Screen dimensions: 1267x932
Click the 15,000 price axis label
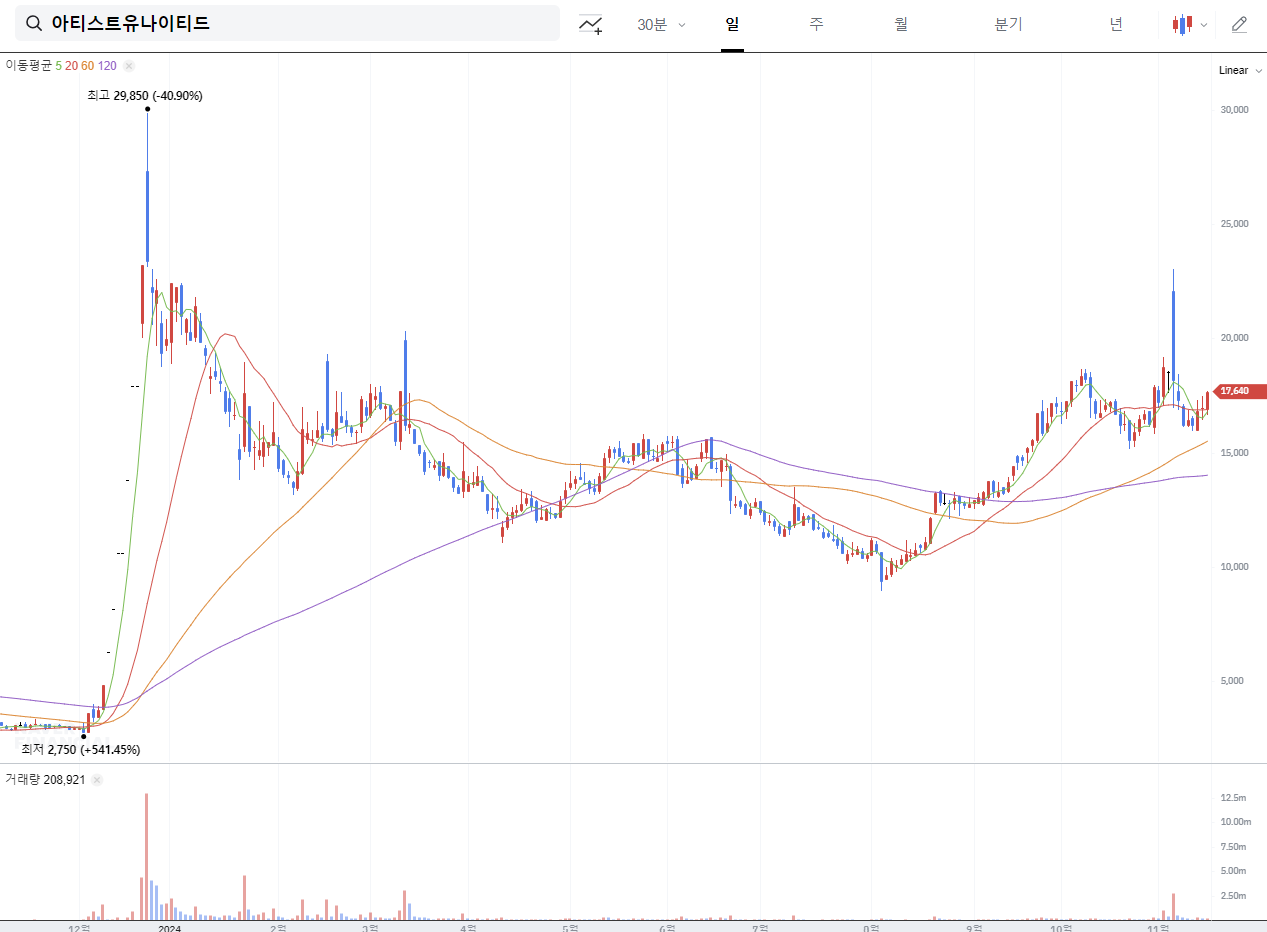(1234, 453)
